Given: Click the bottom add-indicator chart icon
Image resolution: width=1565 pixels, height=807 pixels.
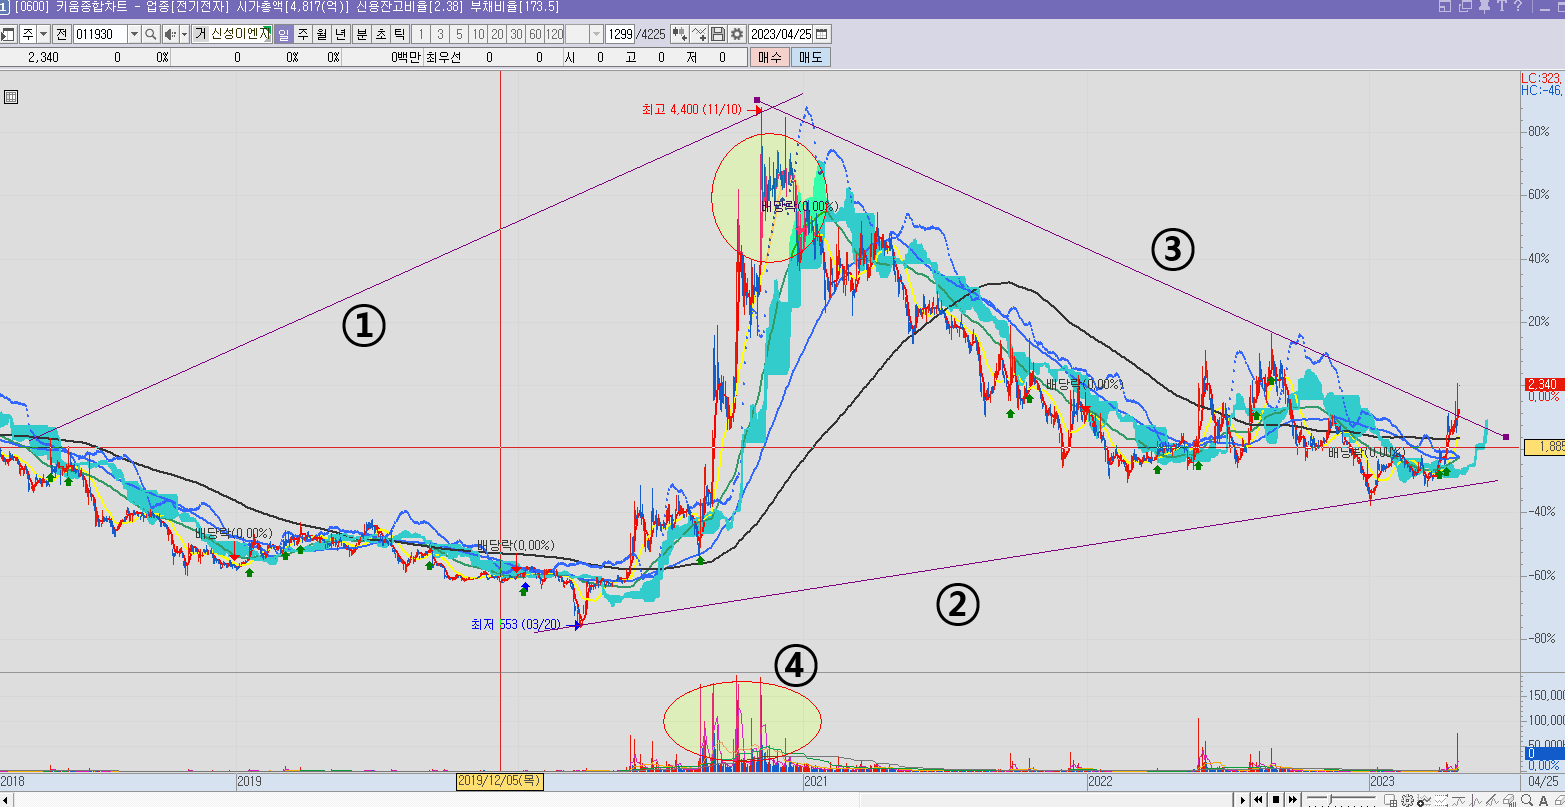Looking at the screenshot, I should 1424,800.
